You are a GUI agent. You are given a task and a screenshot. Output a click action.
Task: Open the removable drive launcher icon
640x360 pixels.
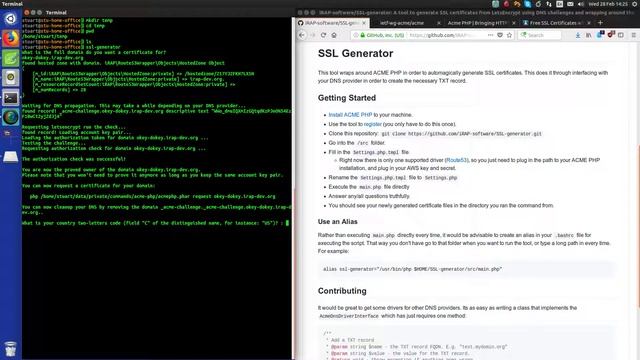click(x=11, y=156)
